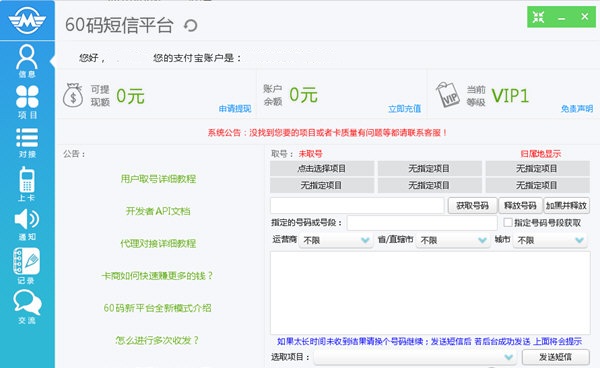Click the money bag icon
The image size is (600, 368).
pos(73,95)
